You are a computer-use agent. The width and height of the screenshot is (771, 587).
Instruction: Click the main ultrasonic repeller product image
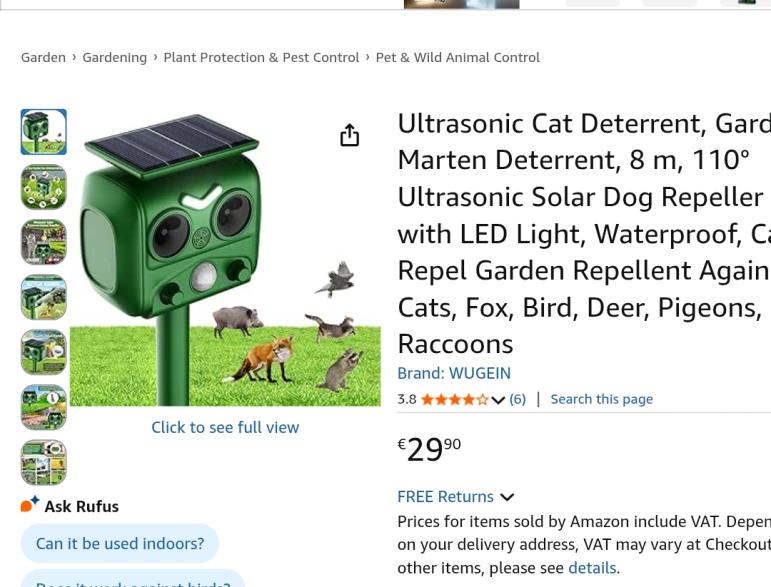coord(225,260)
